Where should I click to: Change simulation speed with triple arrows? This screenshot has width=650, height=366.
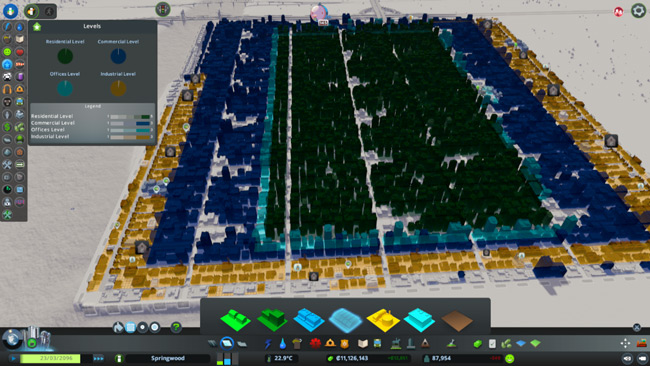[98, 358]
